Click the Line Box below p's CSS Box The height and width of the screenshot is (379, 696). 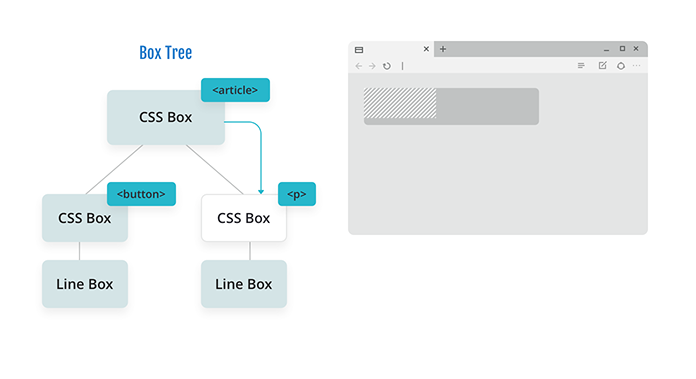[x=244, y=284]
